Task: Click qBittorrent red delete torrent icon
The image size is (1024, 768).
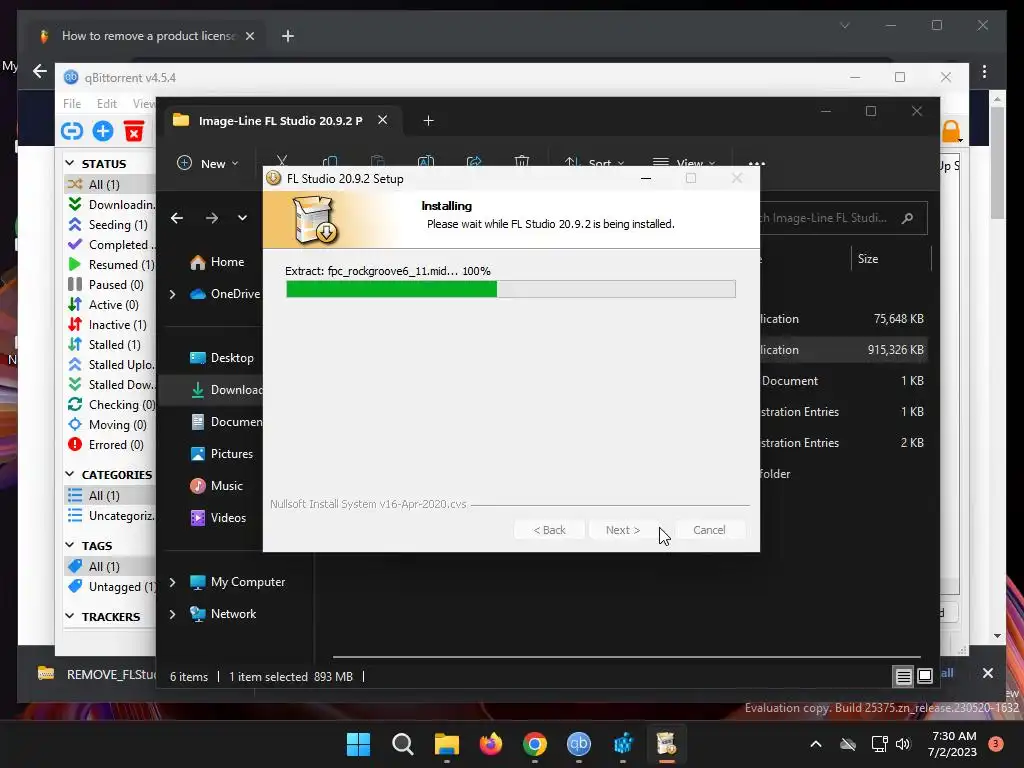Action: tap(134, 131)
